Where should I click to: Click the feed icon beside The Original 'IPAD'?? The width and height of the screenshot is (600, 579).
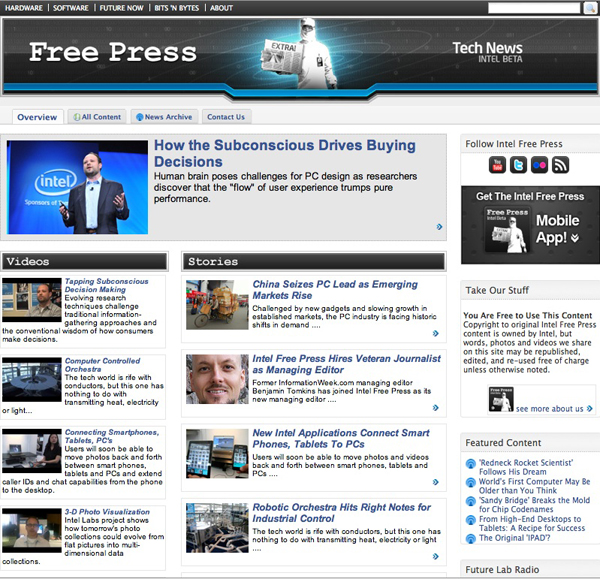point(471,538)
